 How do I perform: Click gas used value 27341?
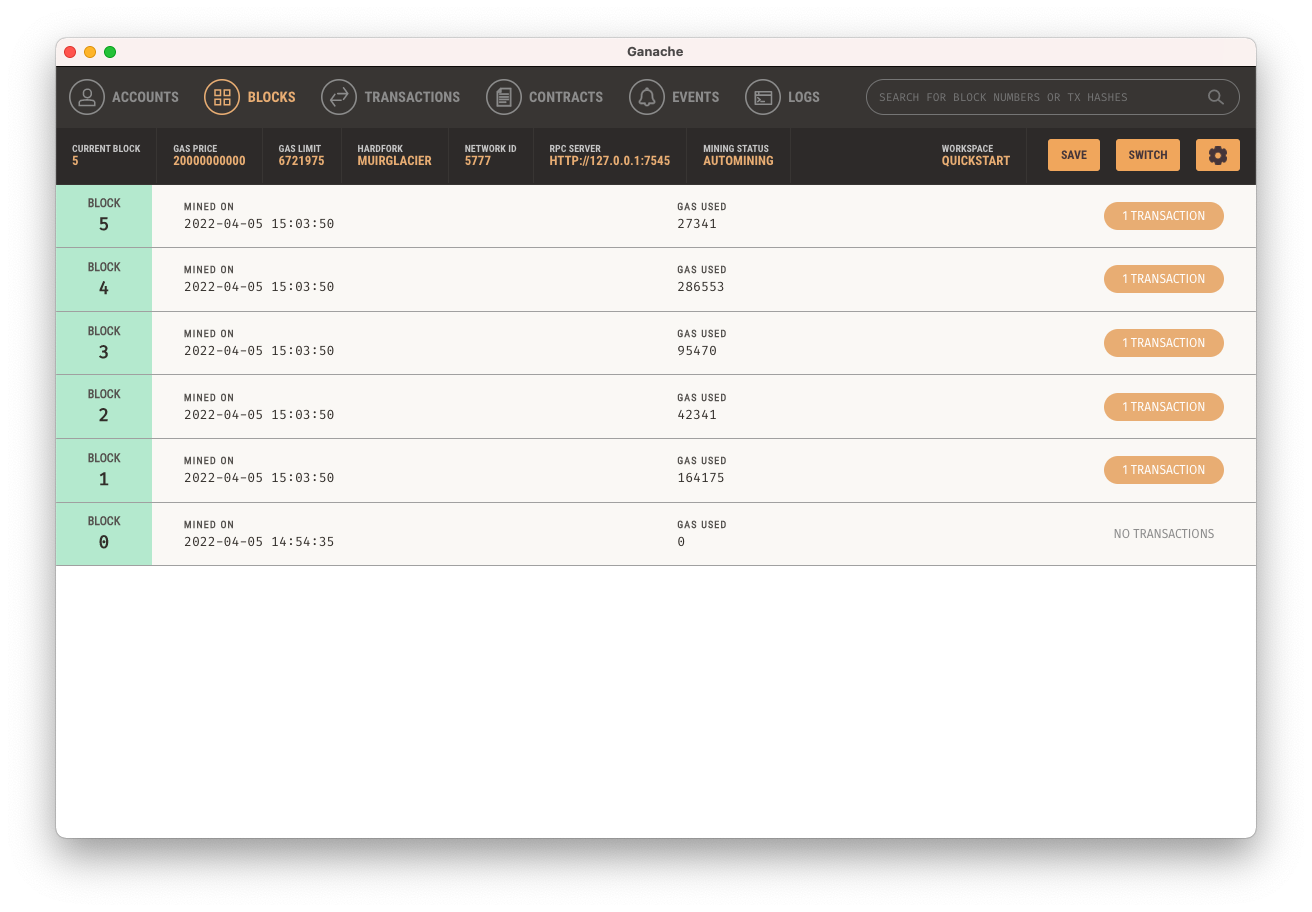pyautogui.click(x=697, y=224)
